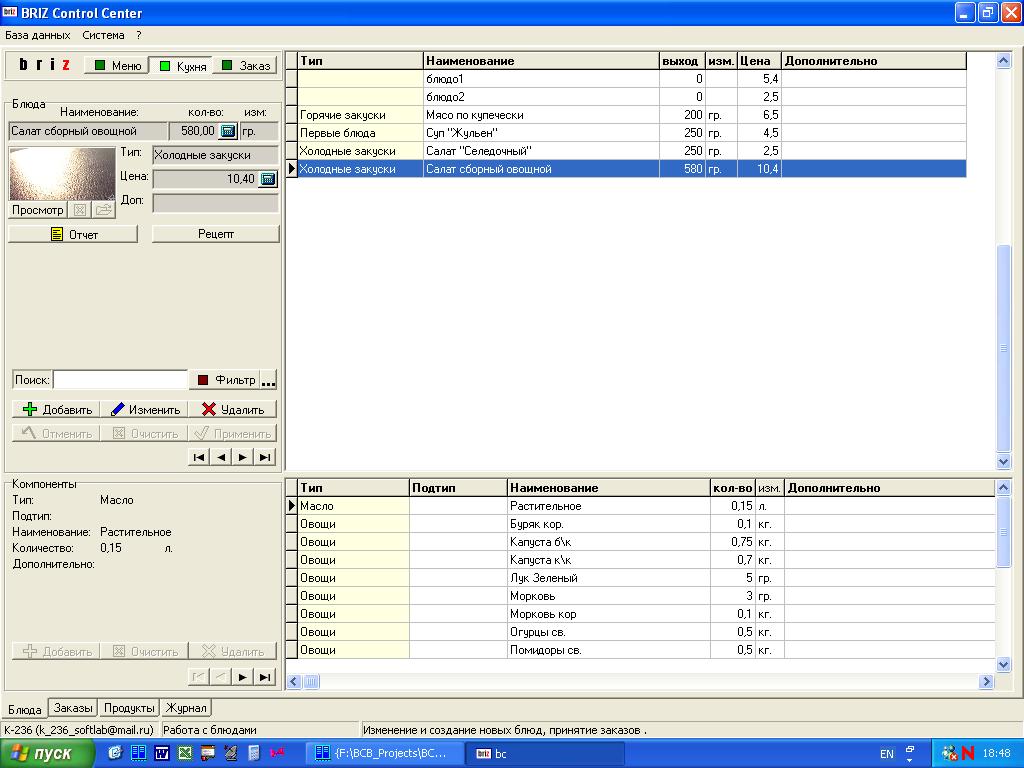Click the red N tray icon
This screenshot has width=1024, height=768.
tap(967, 751)
